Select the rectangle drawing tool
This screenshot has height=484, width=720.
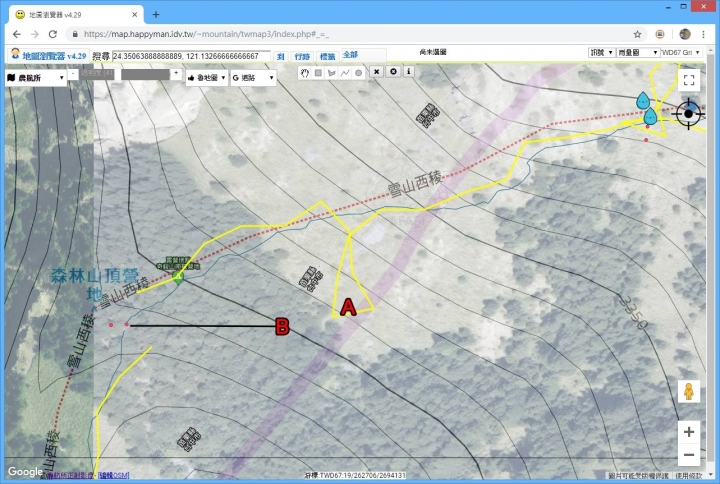[318, 73]
